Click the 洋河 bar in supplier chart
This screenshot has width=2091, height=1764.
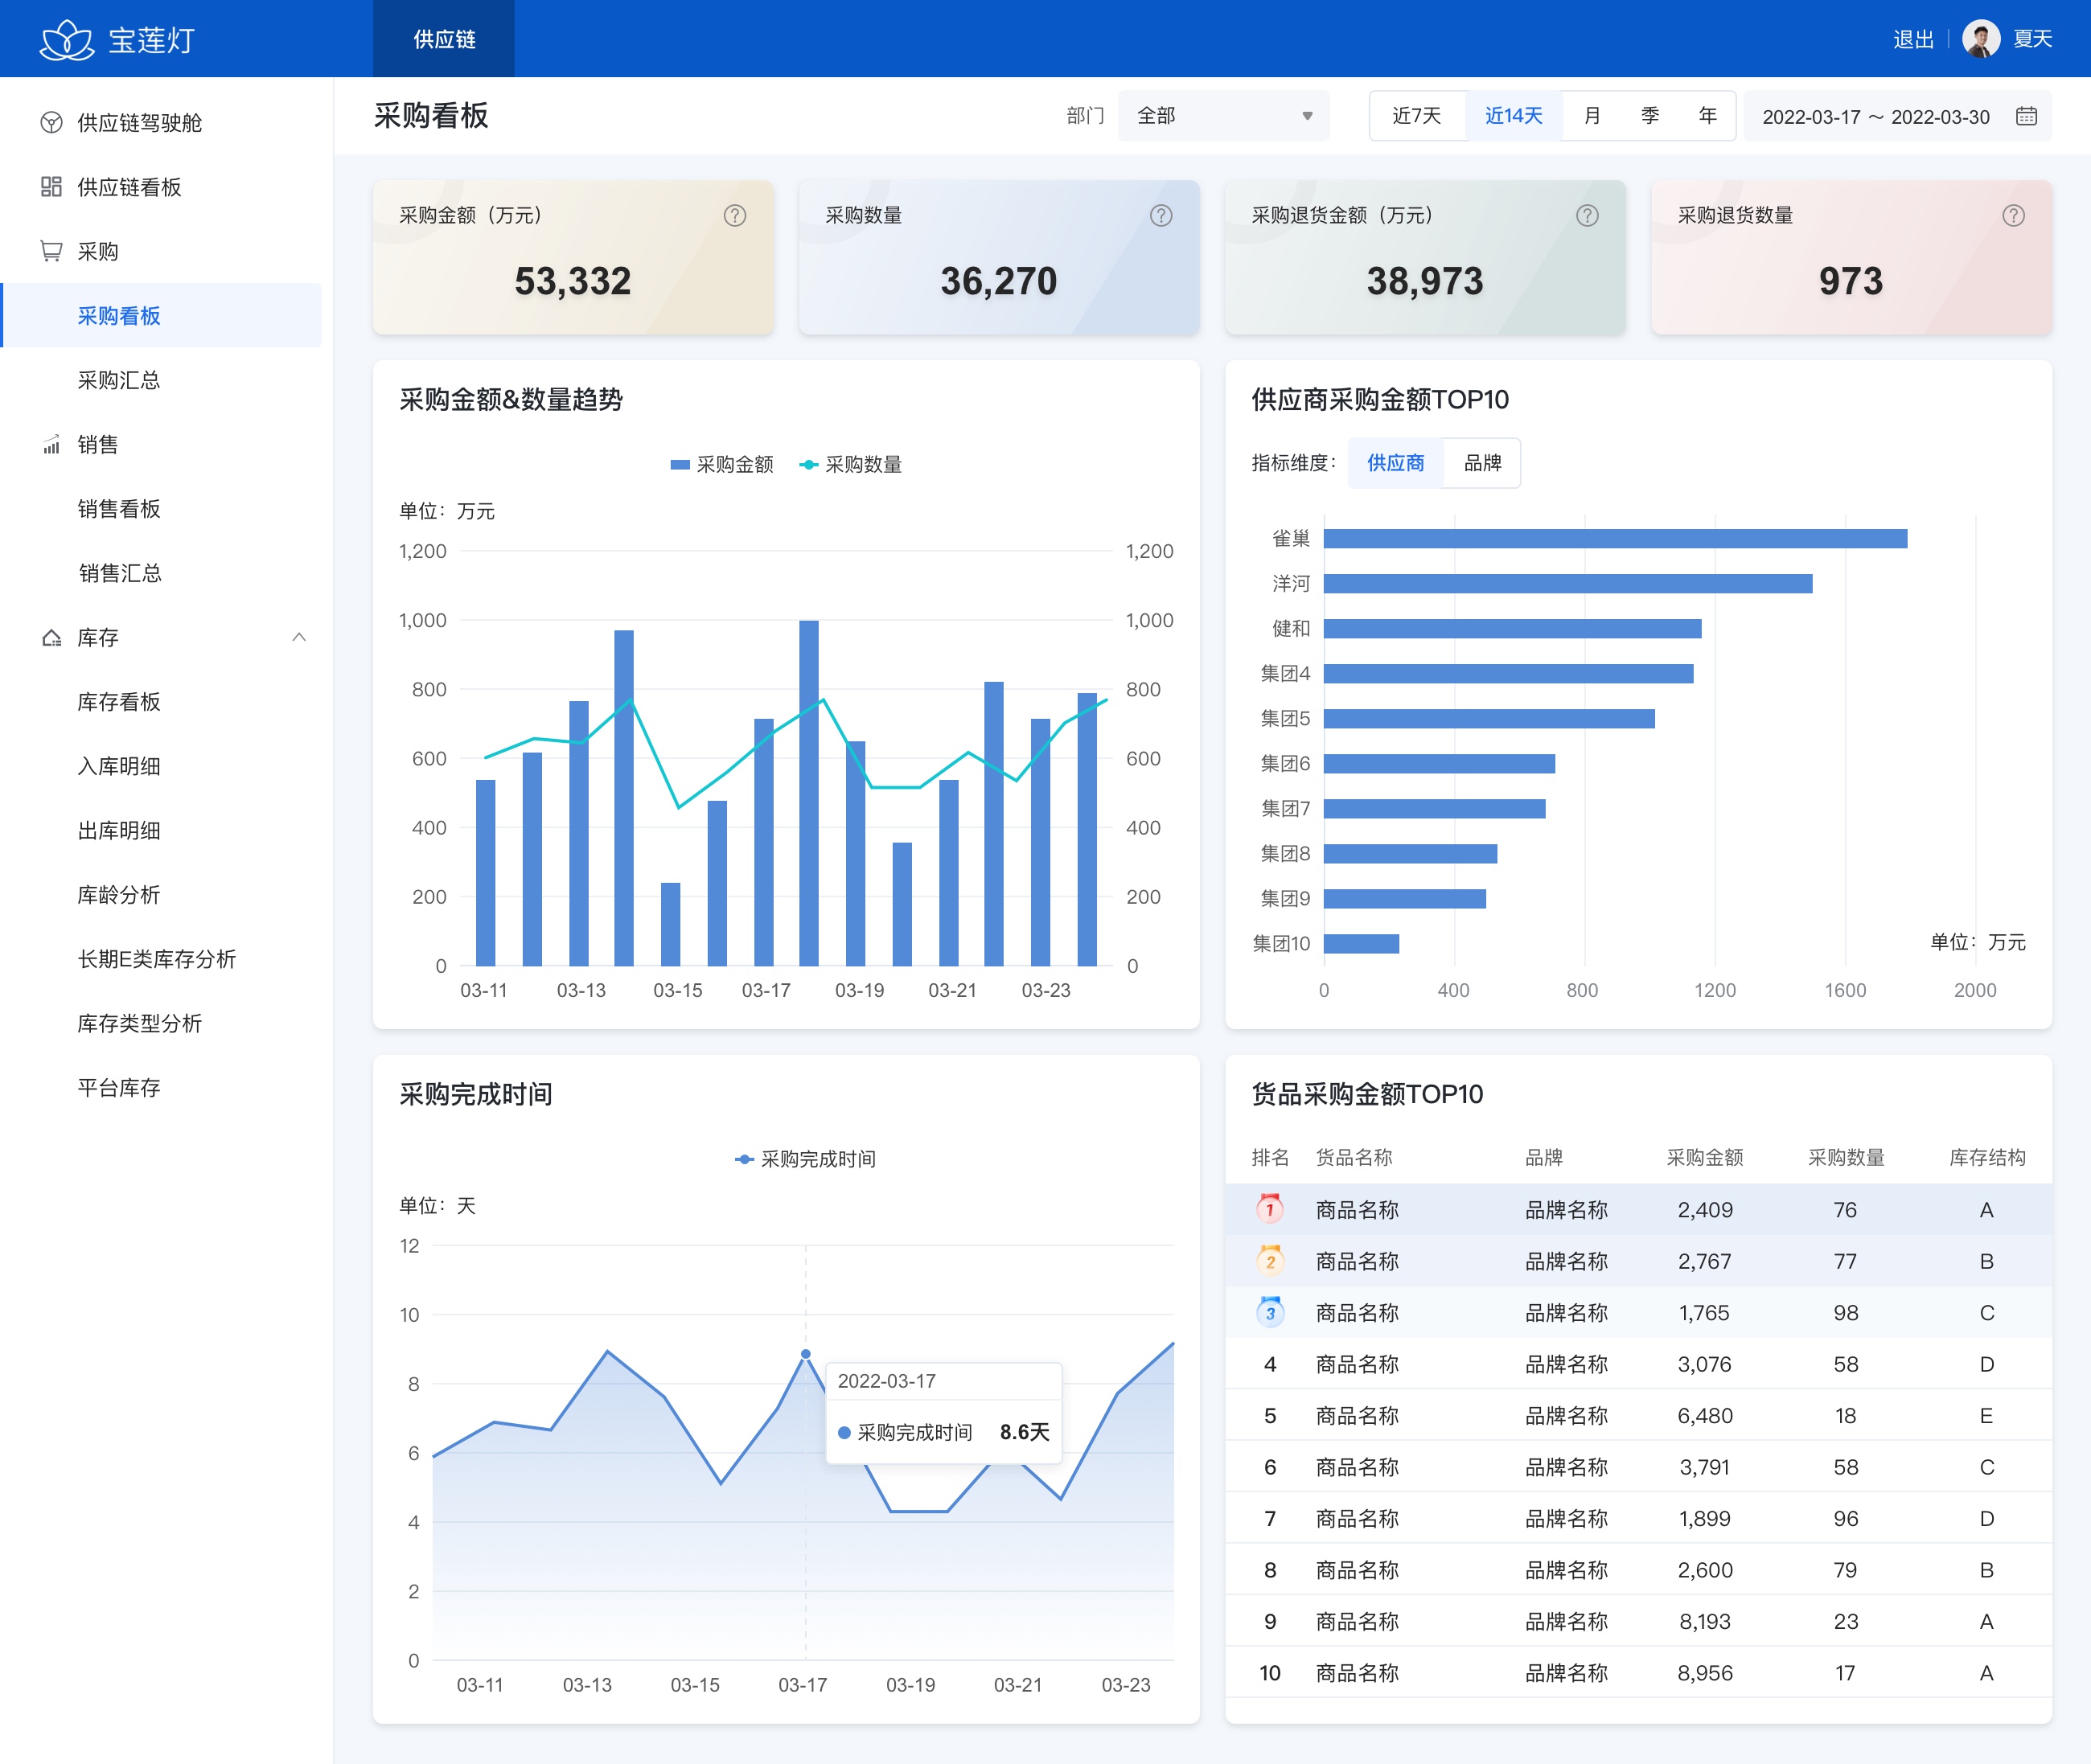[x=1568, y=583]
